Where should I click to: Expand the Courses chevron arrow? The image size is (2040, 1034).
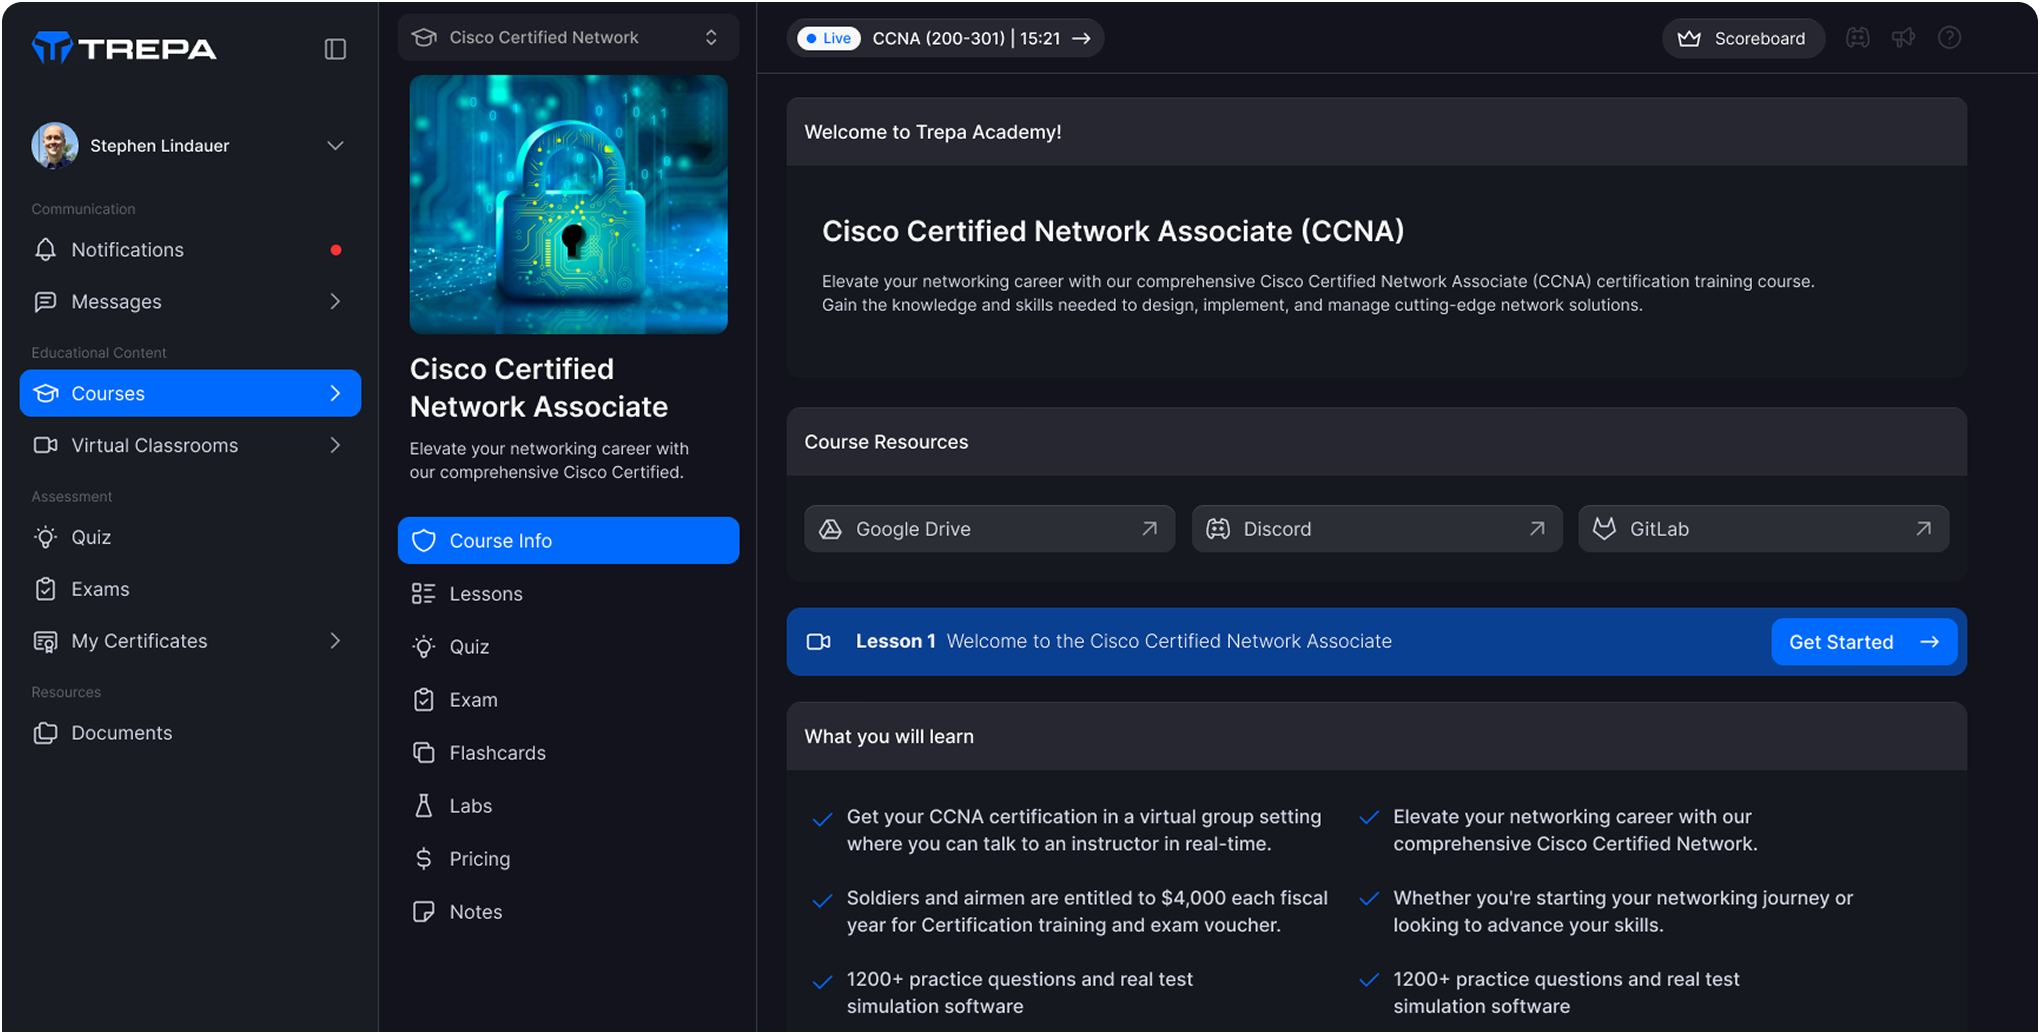point(335,394)
